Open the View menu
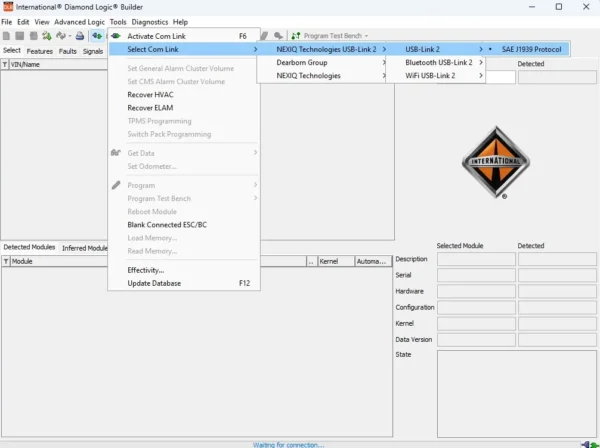 (42, 22)
